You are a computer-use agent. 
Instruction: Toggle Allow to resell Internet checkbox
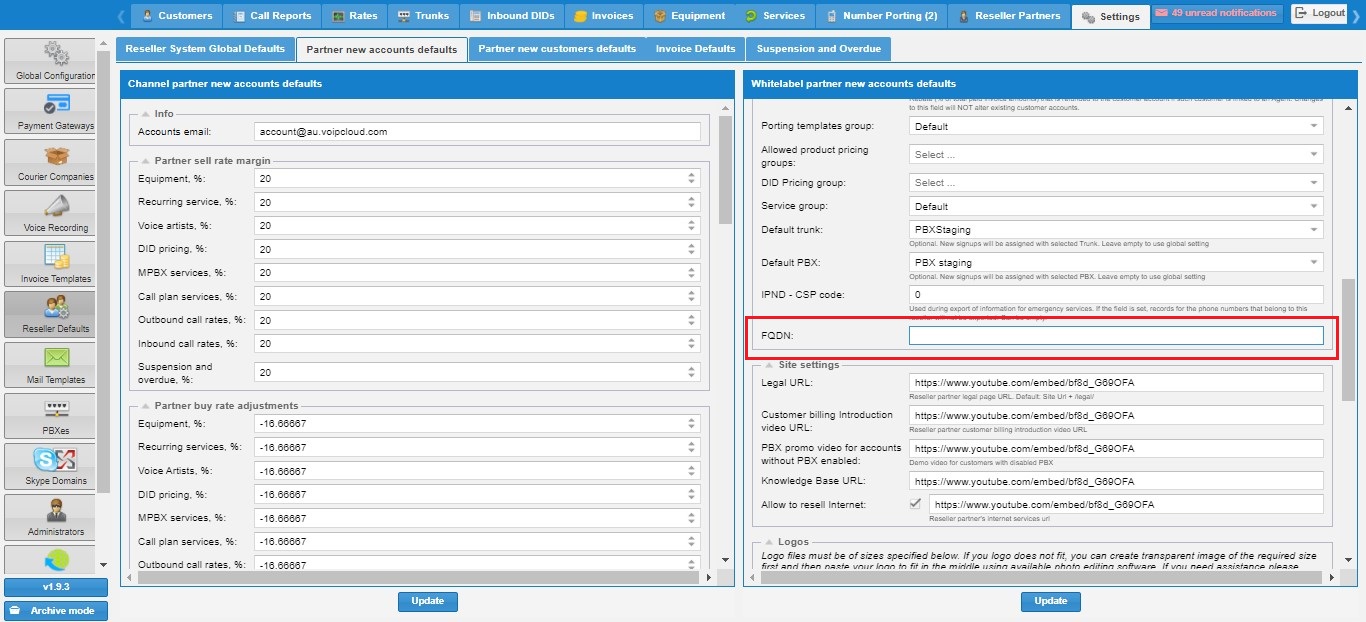915,504
